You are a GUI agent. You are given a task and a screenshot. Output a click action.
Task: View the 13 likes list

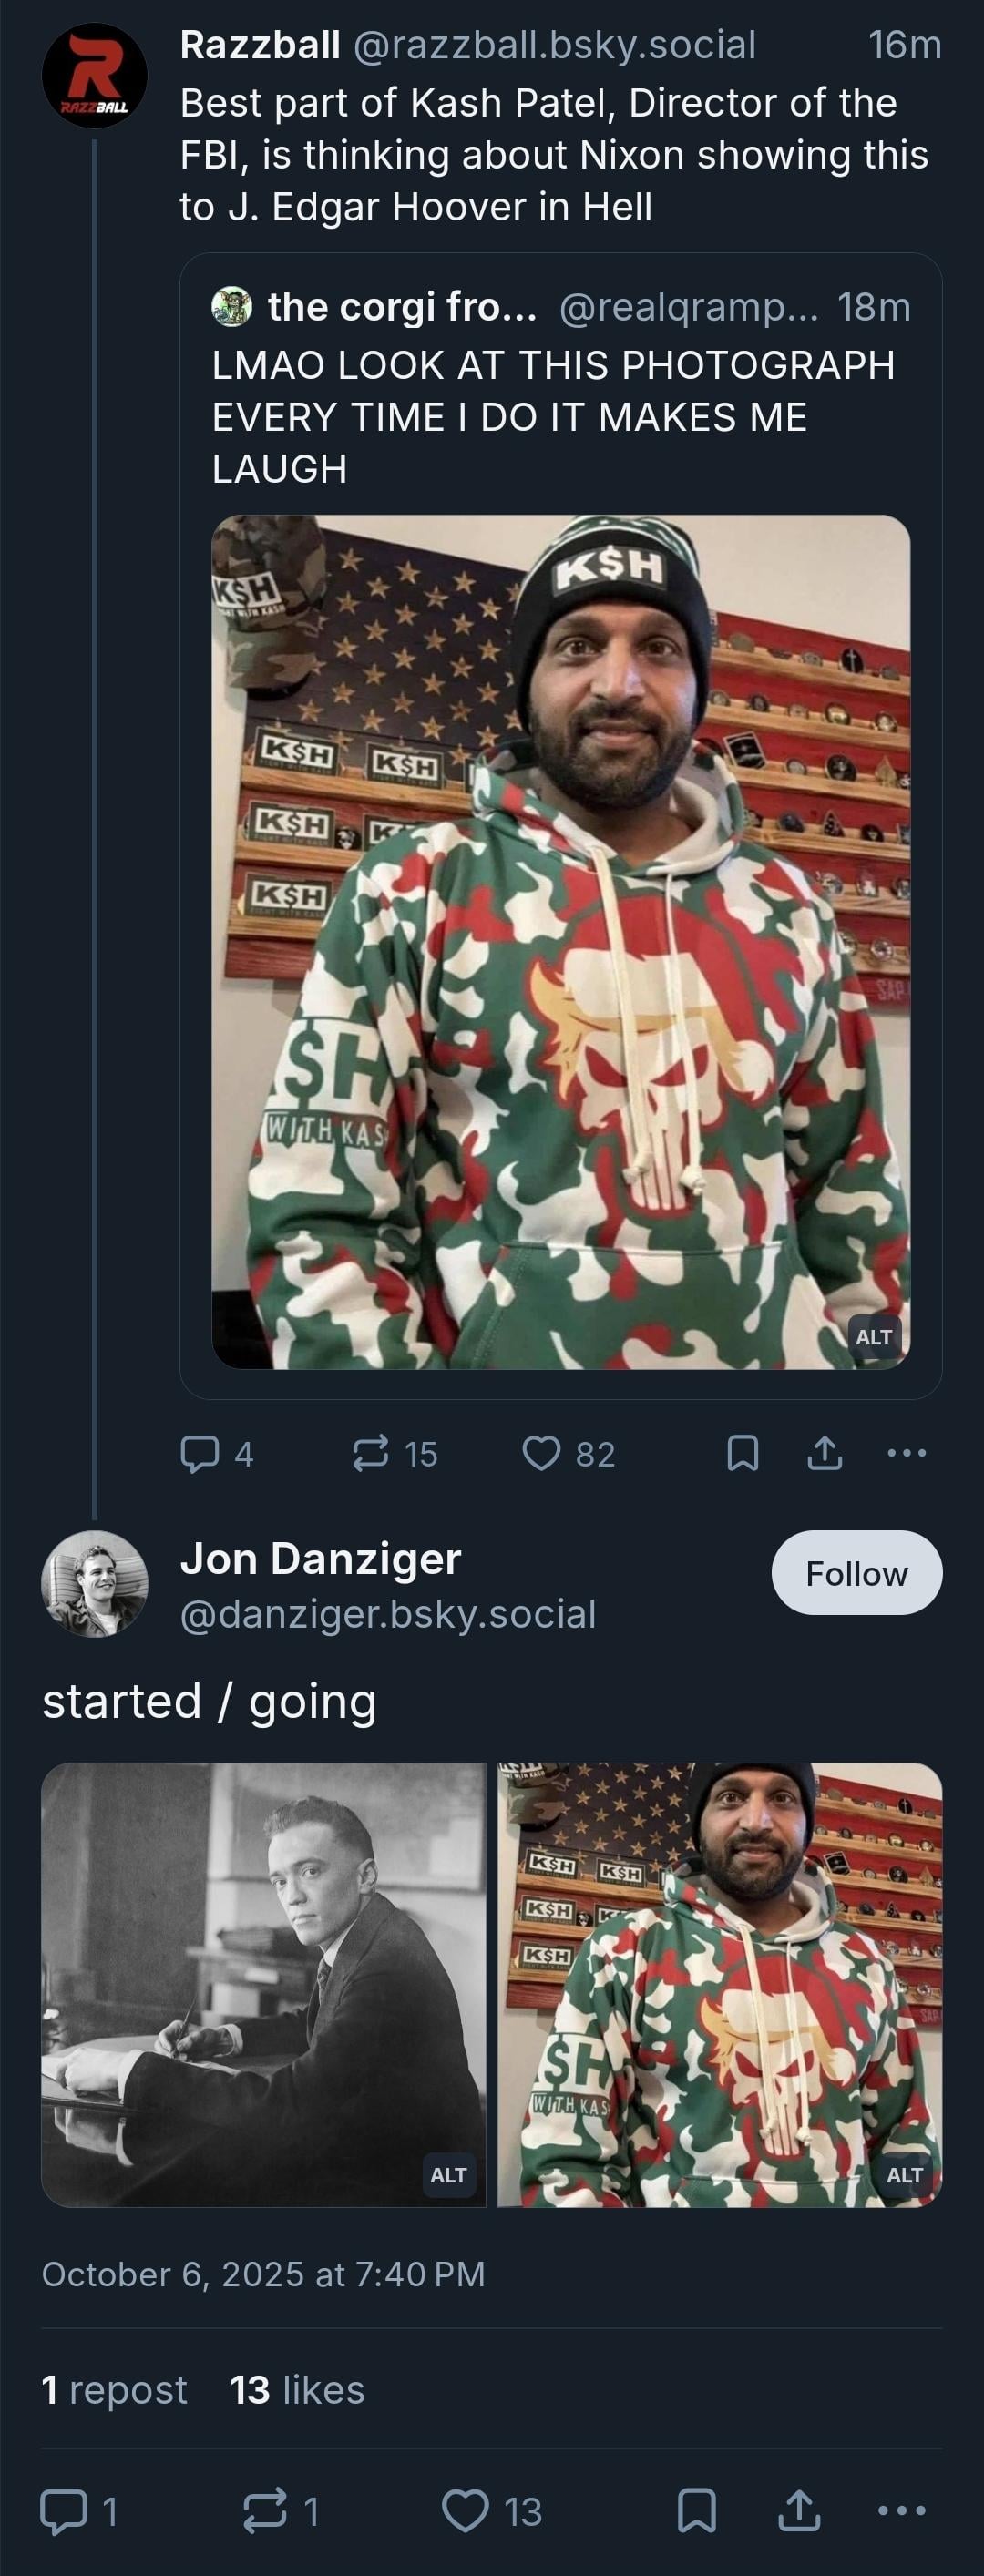[x=297, y=2390]
